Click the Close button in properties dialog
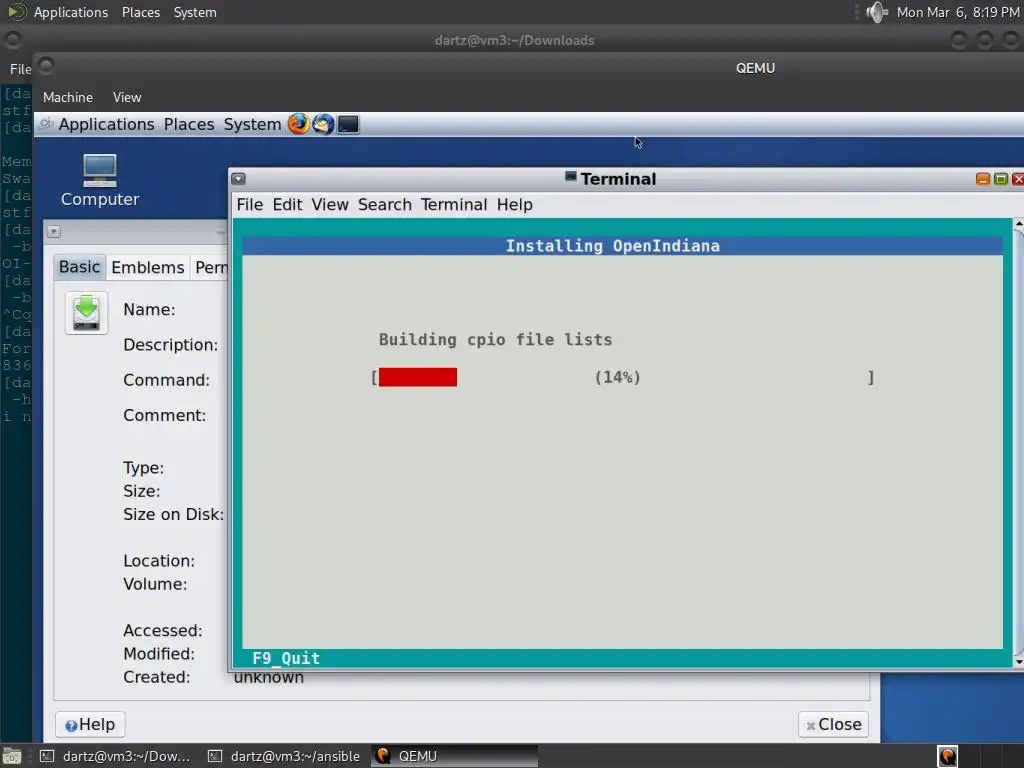This screenshot has width=1024, height=768. (833, 724)
